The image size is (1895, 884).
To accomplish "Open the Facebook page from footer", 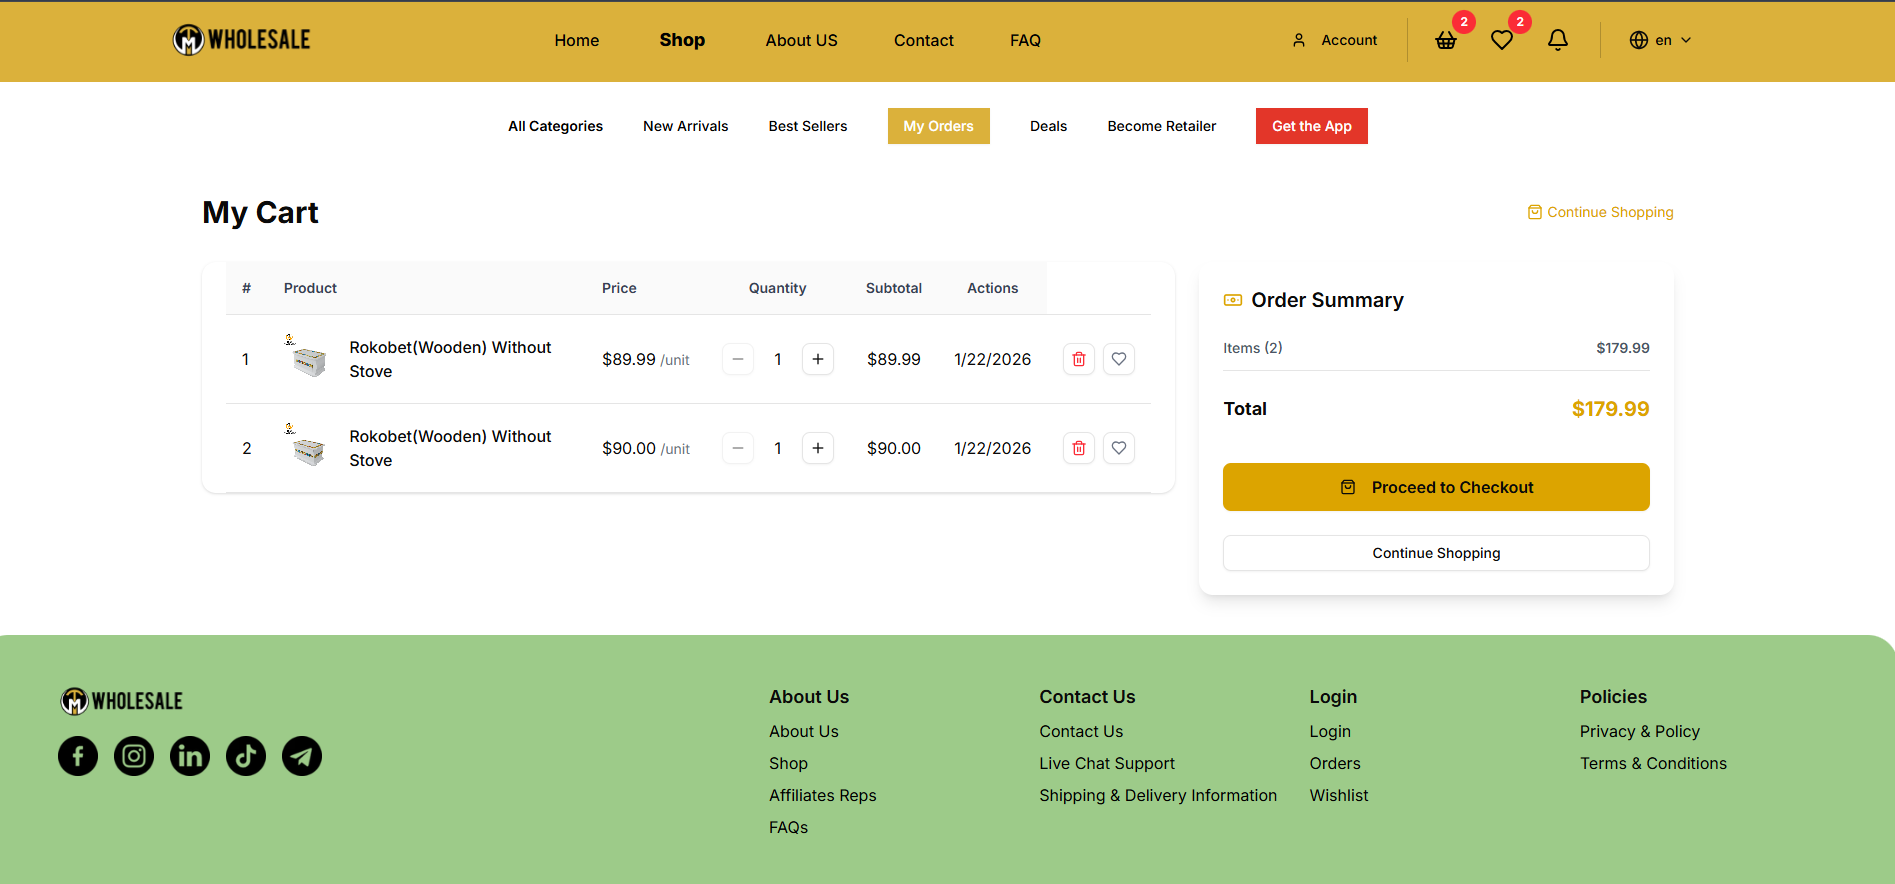I will tap(78, 756).
